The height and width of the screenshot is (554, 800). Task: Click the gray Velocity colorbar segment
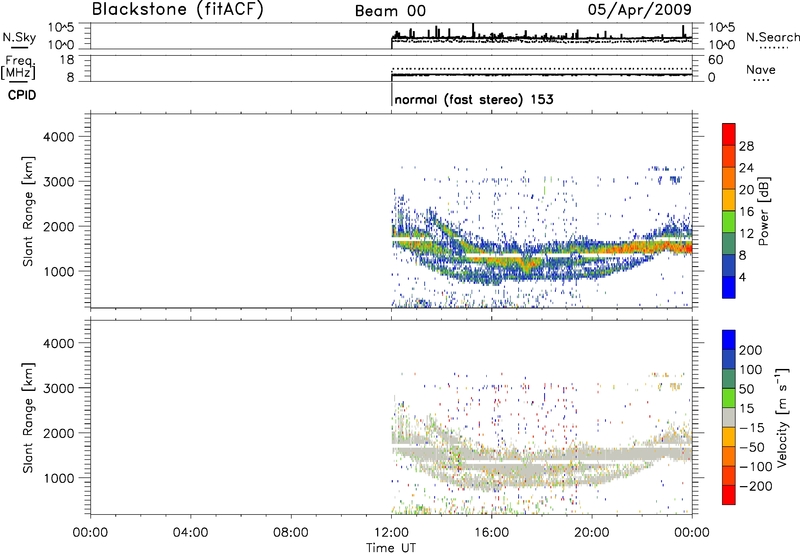(x=729, y=417)
